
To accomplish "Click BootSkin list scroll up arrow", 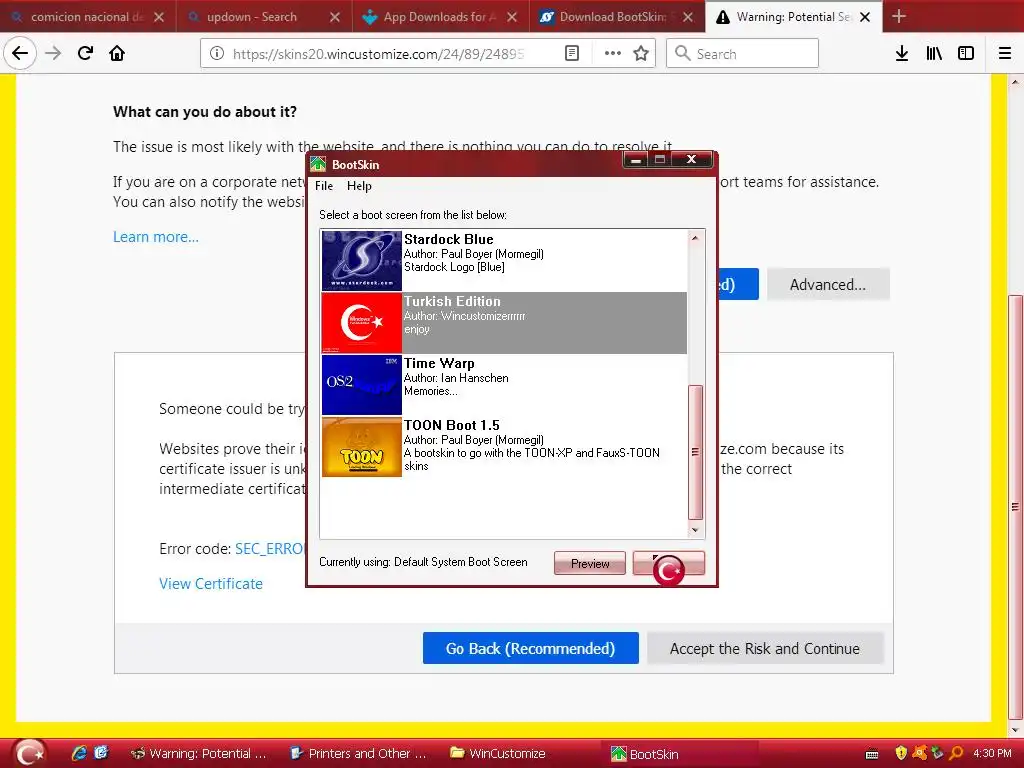I will click(x=696, y=238).
